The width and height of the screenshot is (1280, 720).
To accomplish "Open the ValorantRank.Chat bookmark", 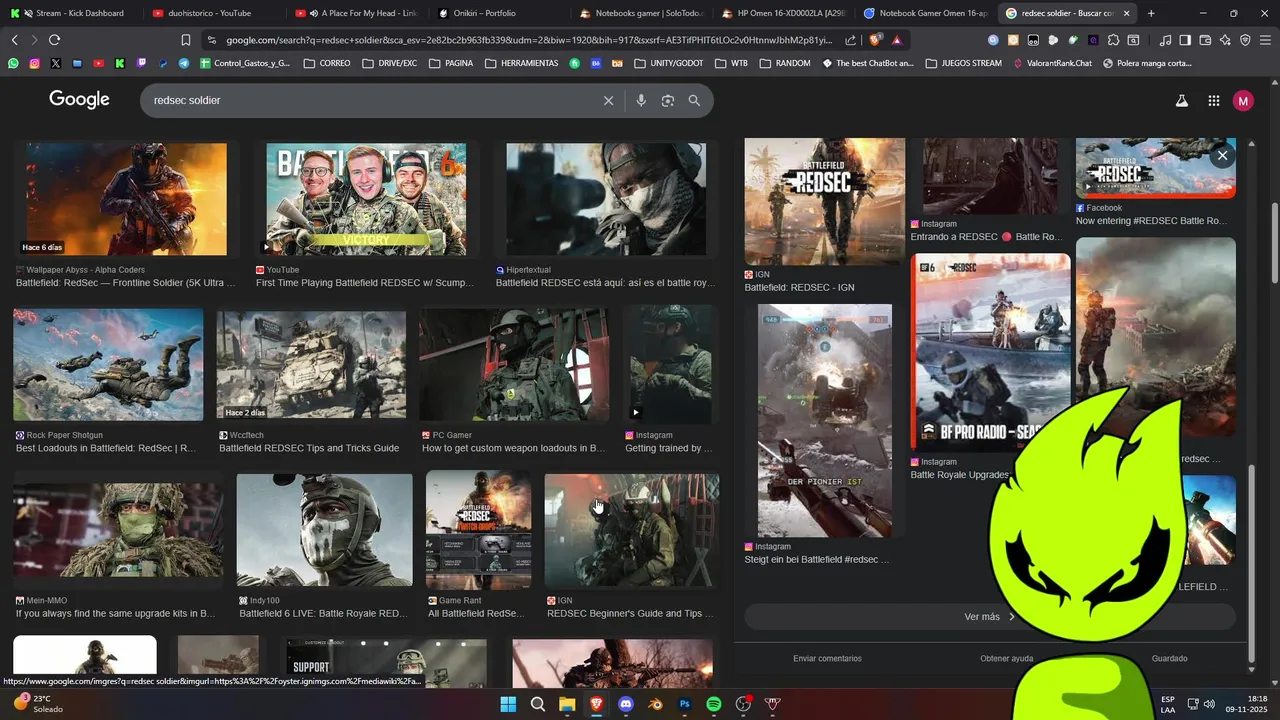I will click(x=1052, y=63).
